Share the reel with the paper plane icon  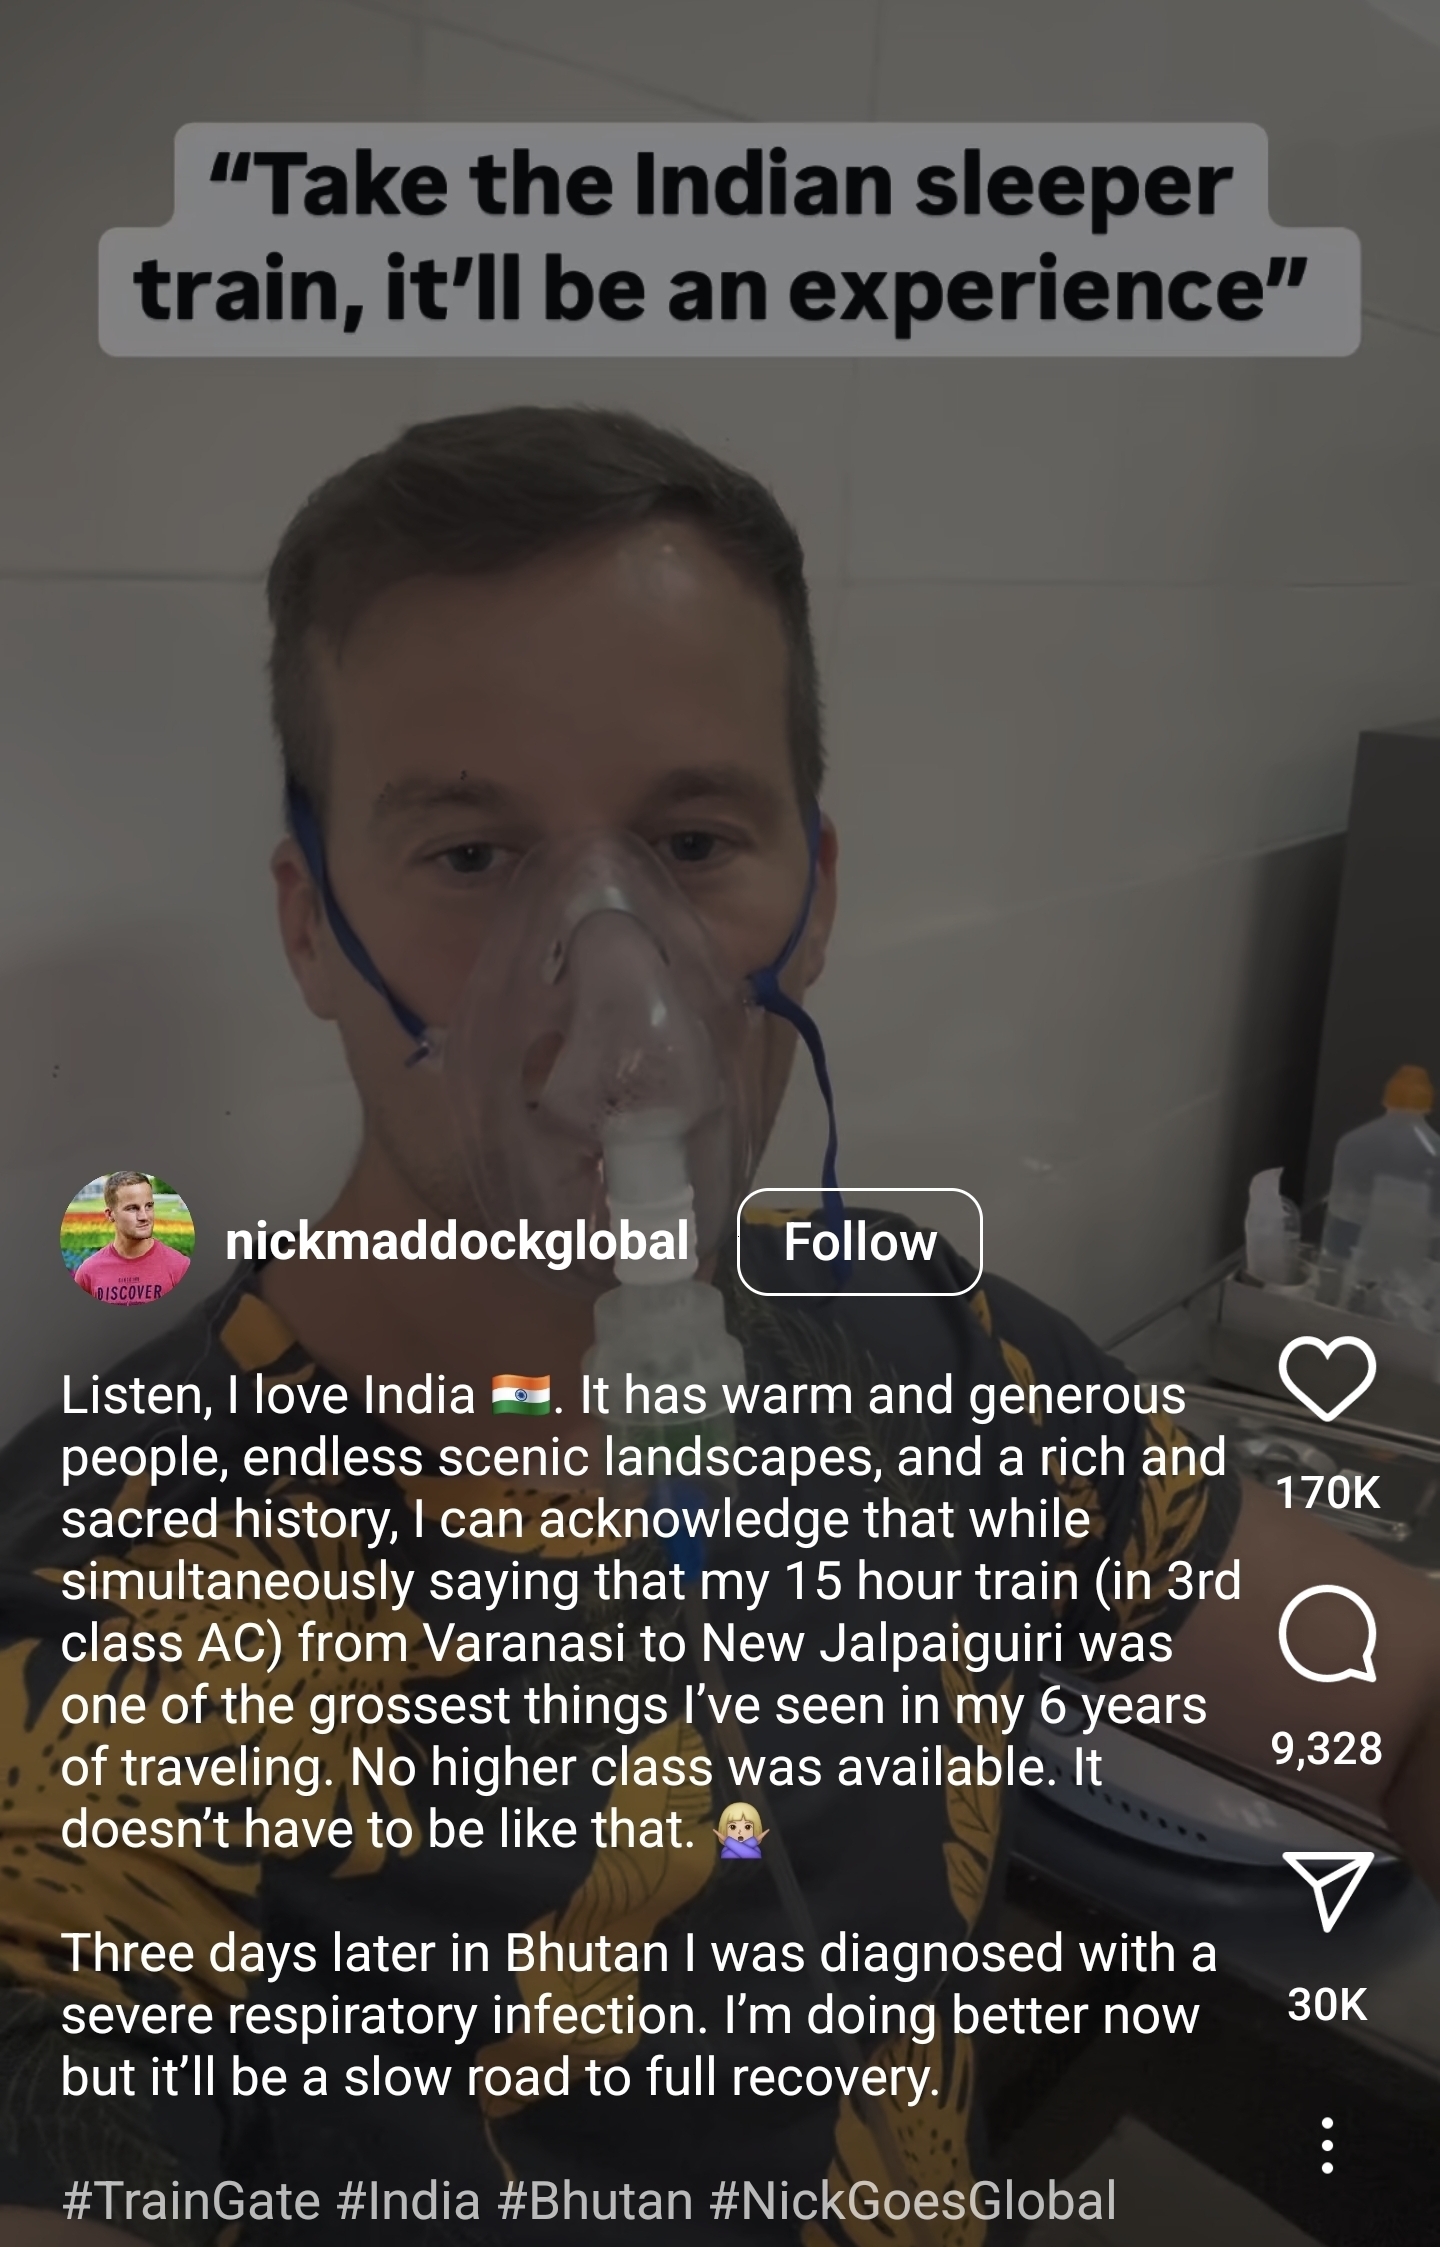pos(1327,1889)
